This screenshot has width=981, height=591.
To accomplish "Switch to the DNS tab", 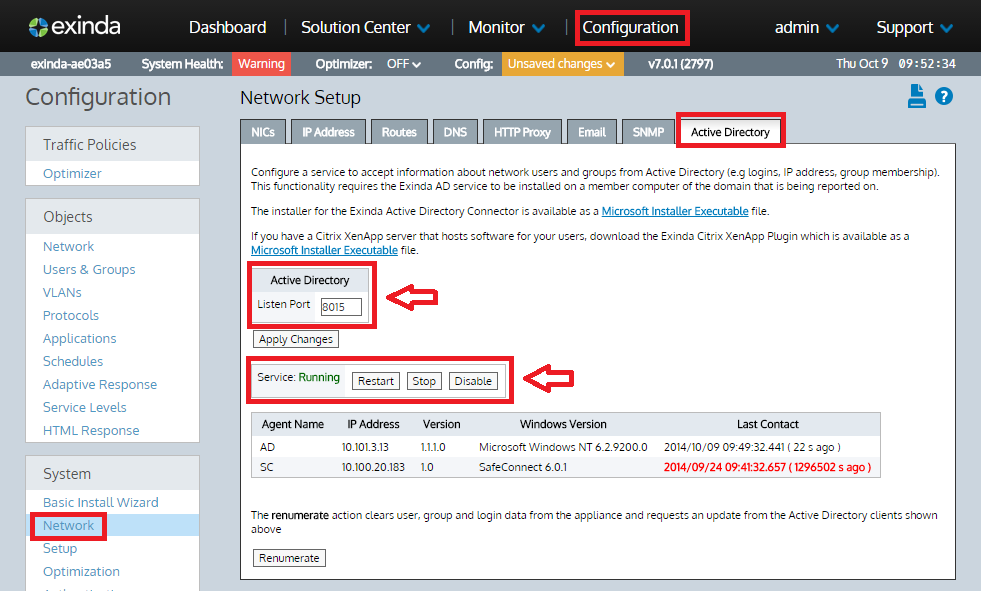I will point(455,132).
